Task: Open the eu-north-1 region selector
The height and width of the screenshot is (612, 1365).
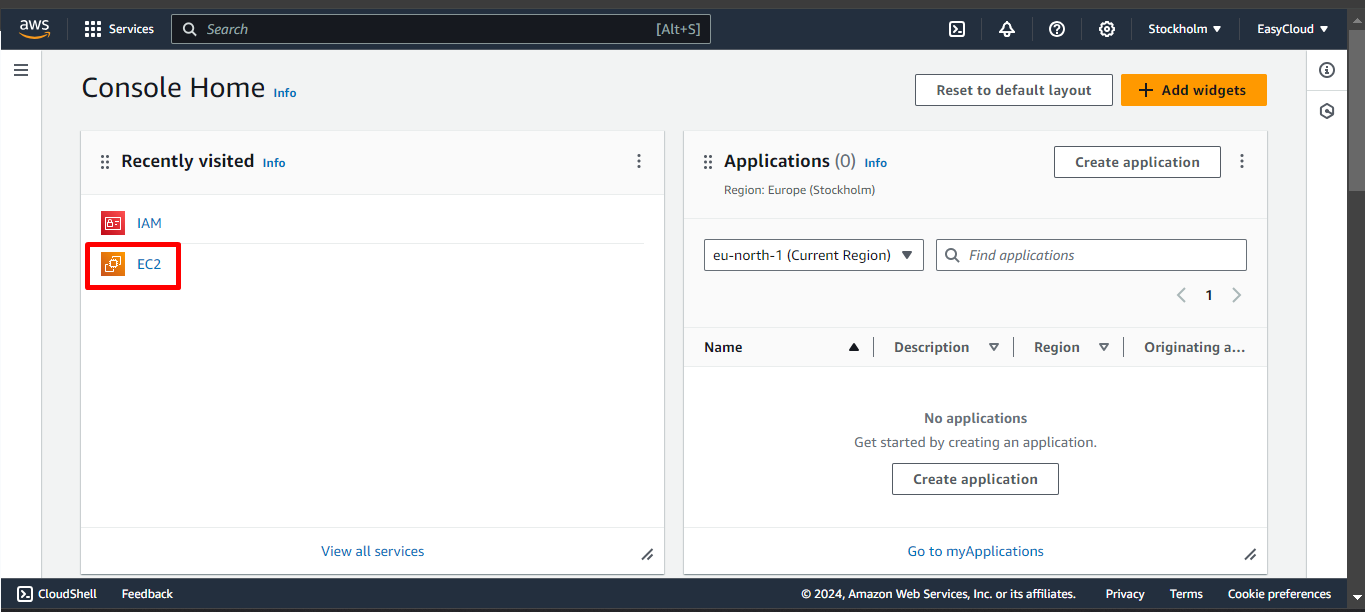Action: (x=814, y=255)
